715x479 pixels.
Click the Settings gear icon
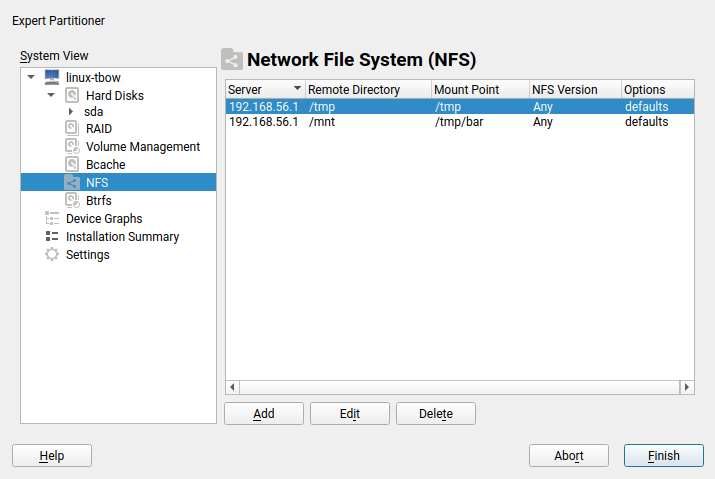click(x=52, y=254)
